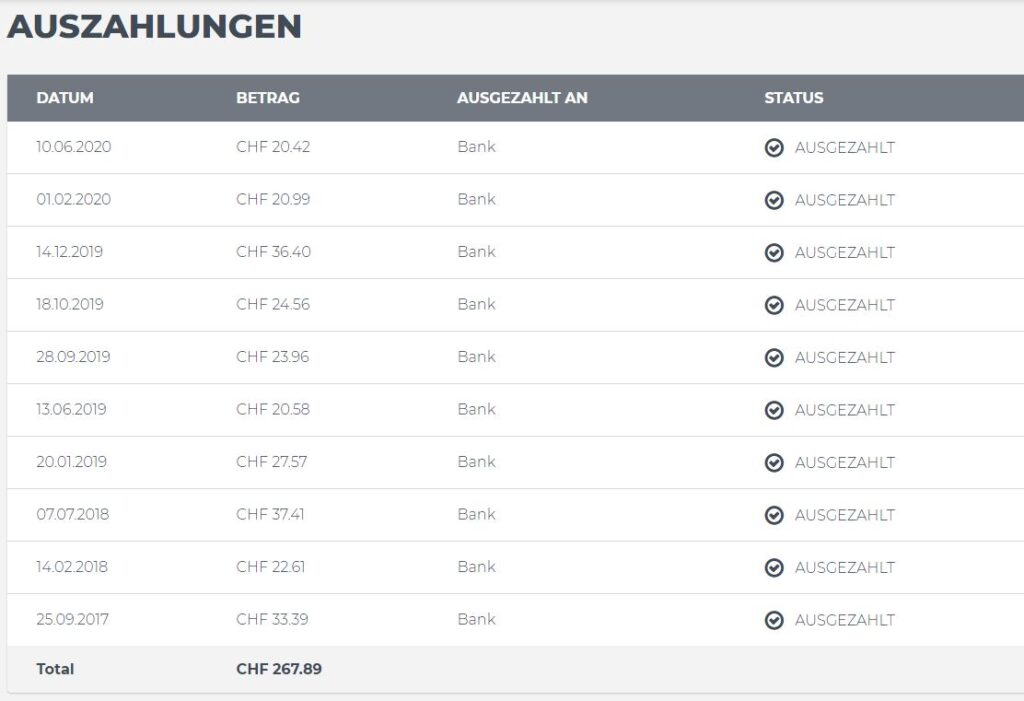Click the AUSGEZAHLT AN column header

click(522, 98)
